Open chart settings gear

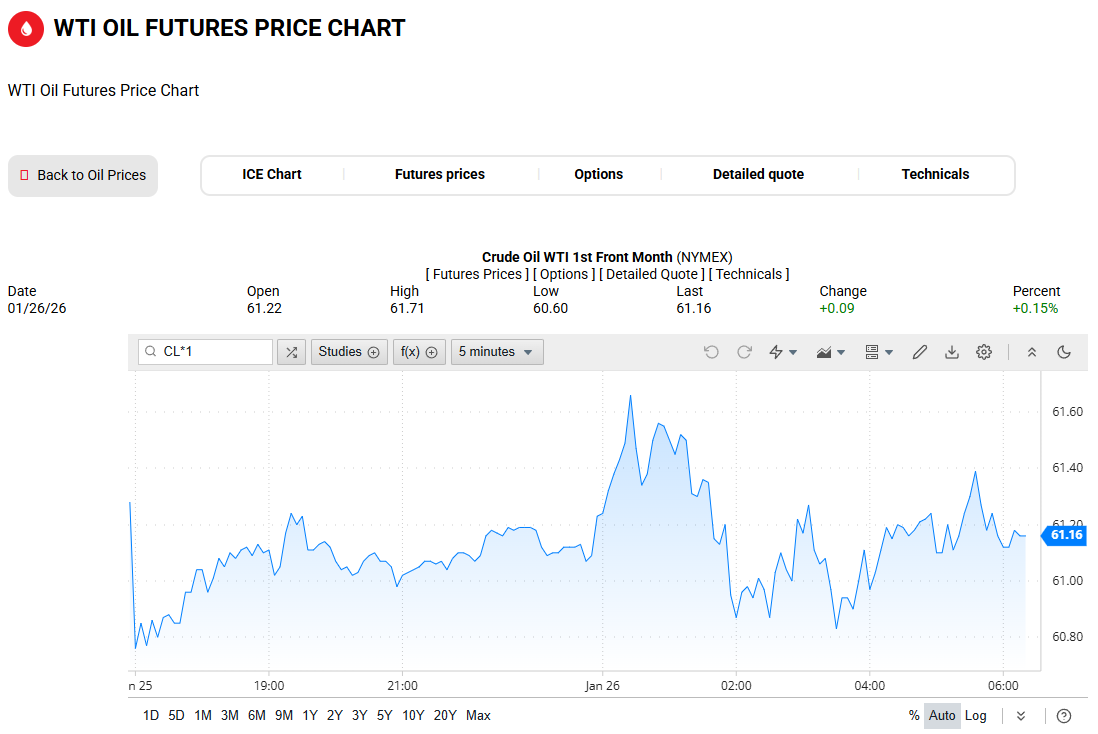(984, 352)
